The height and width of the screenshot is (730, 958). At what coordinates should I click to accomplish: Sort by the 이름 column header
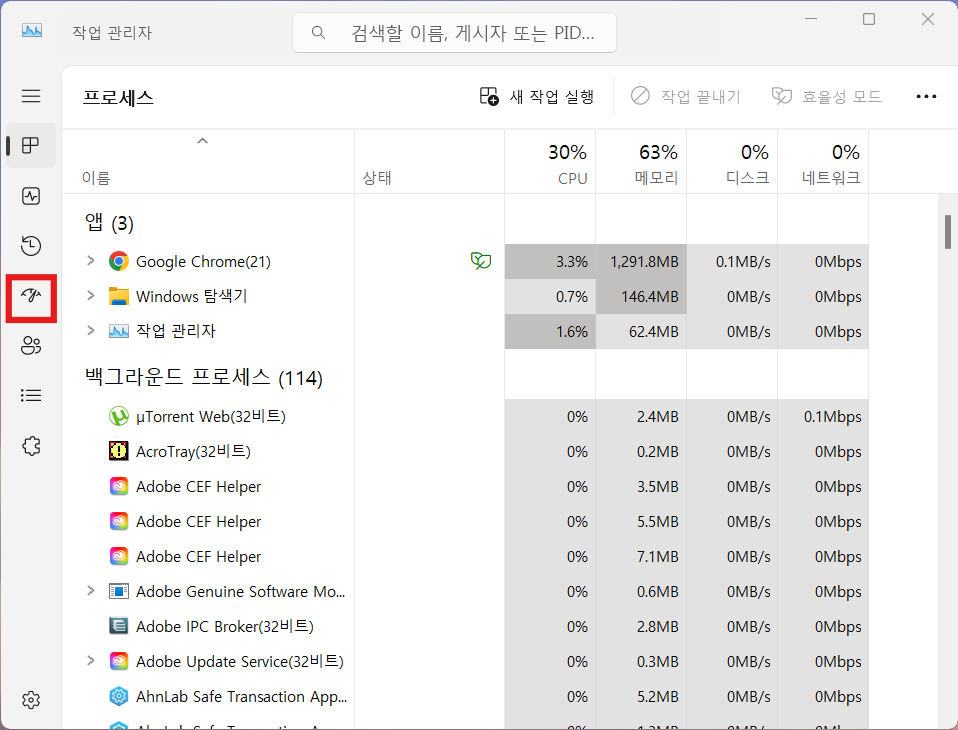pyautogui.click(x=208, y=162)
